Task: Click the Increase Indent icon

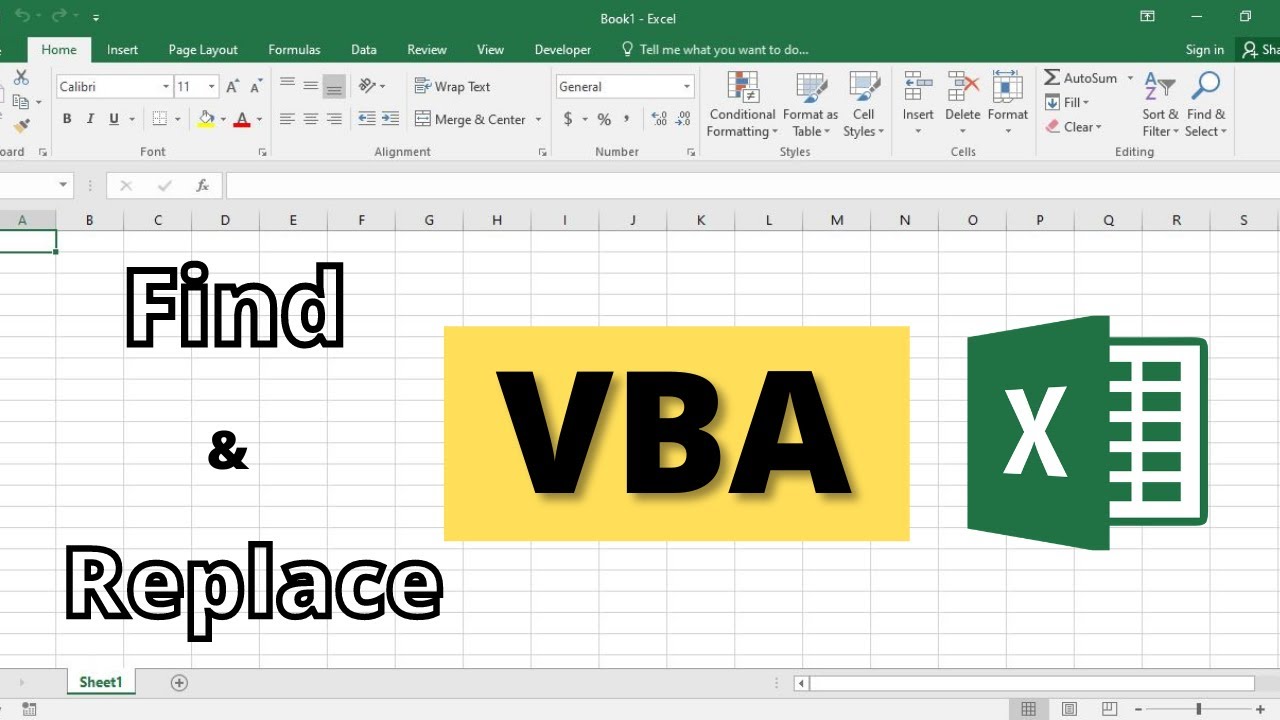Action: pyautogui.click(x=390, y=119)
